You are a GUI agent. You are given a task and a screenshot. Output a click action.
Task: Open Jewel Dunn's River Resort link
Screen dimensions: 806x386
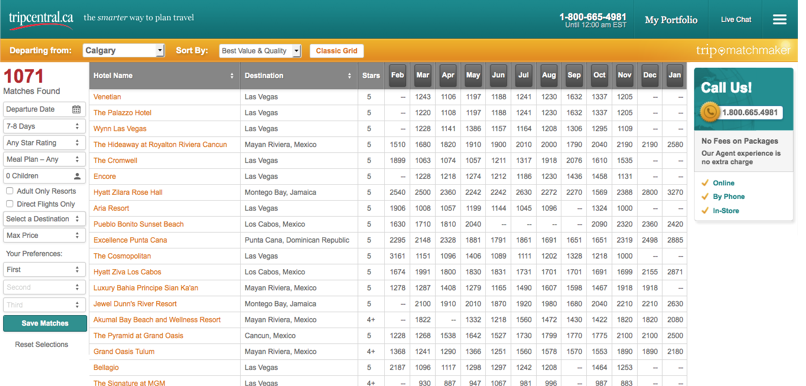tap(135, 304)
